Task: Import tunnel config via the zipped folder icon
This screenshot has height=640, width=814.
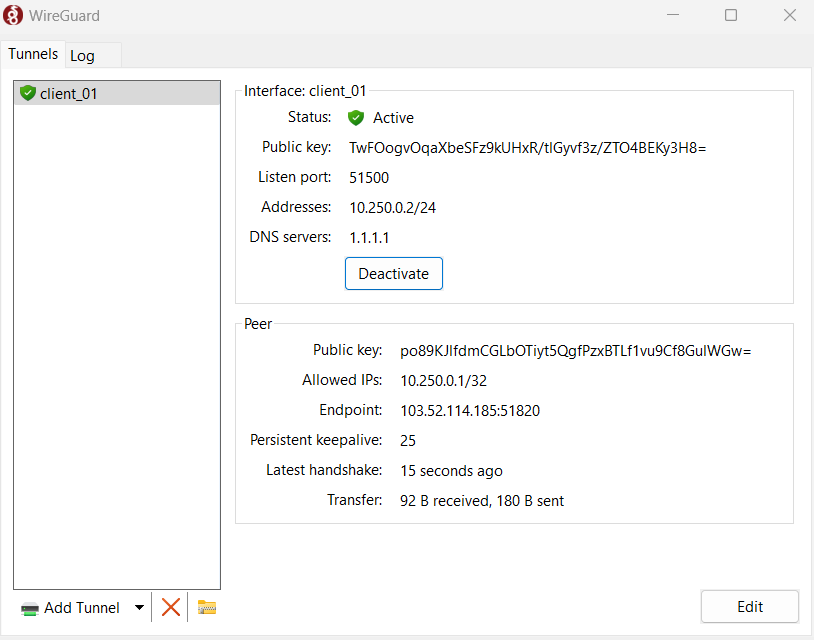Action: pyautogui.click(x=206, y=606)
